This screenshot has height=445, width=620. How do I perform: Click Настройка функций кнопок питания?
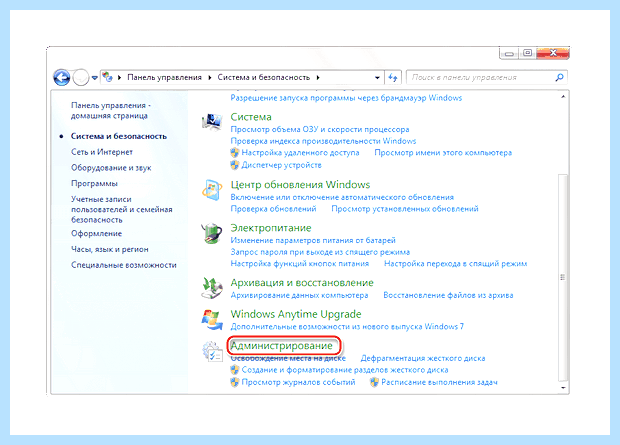coord(299,263)
